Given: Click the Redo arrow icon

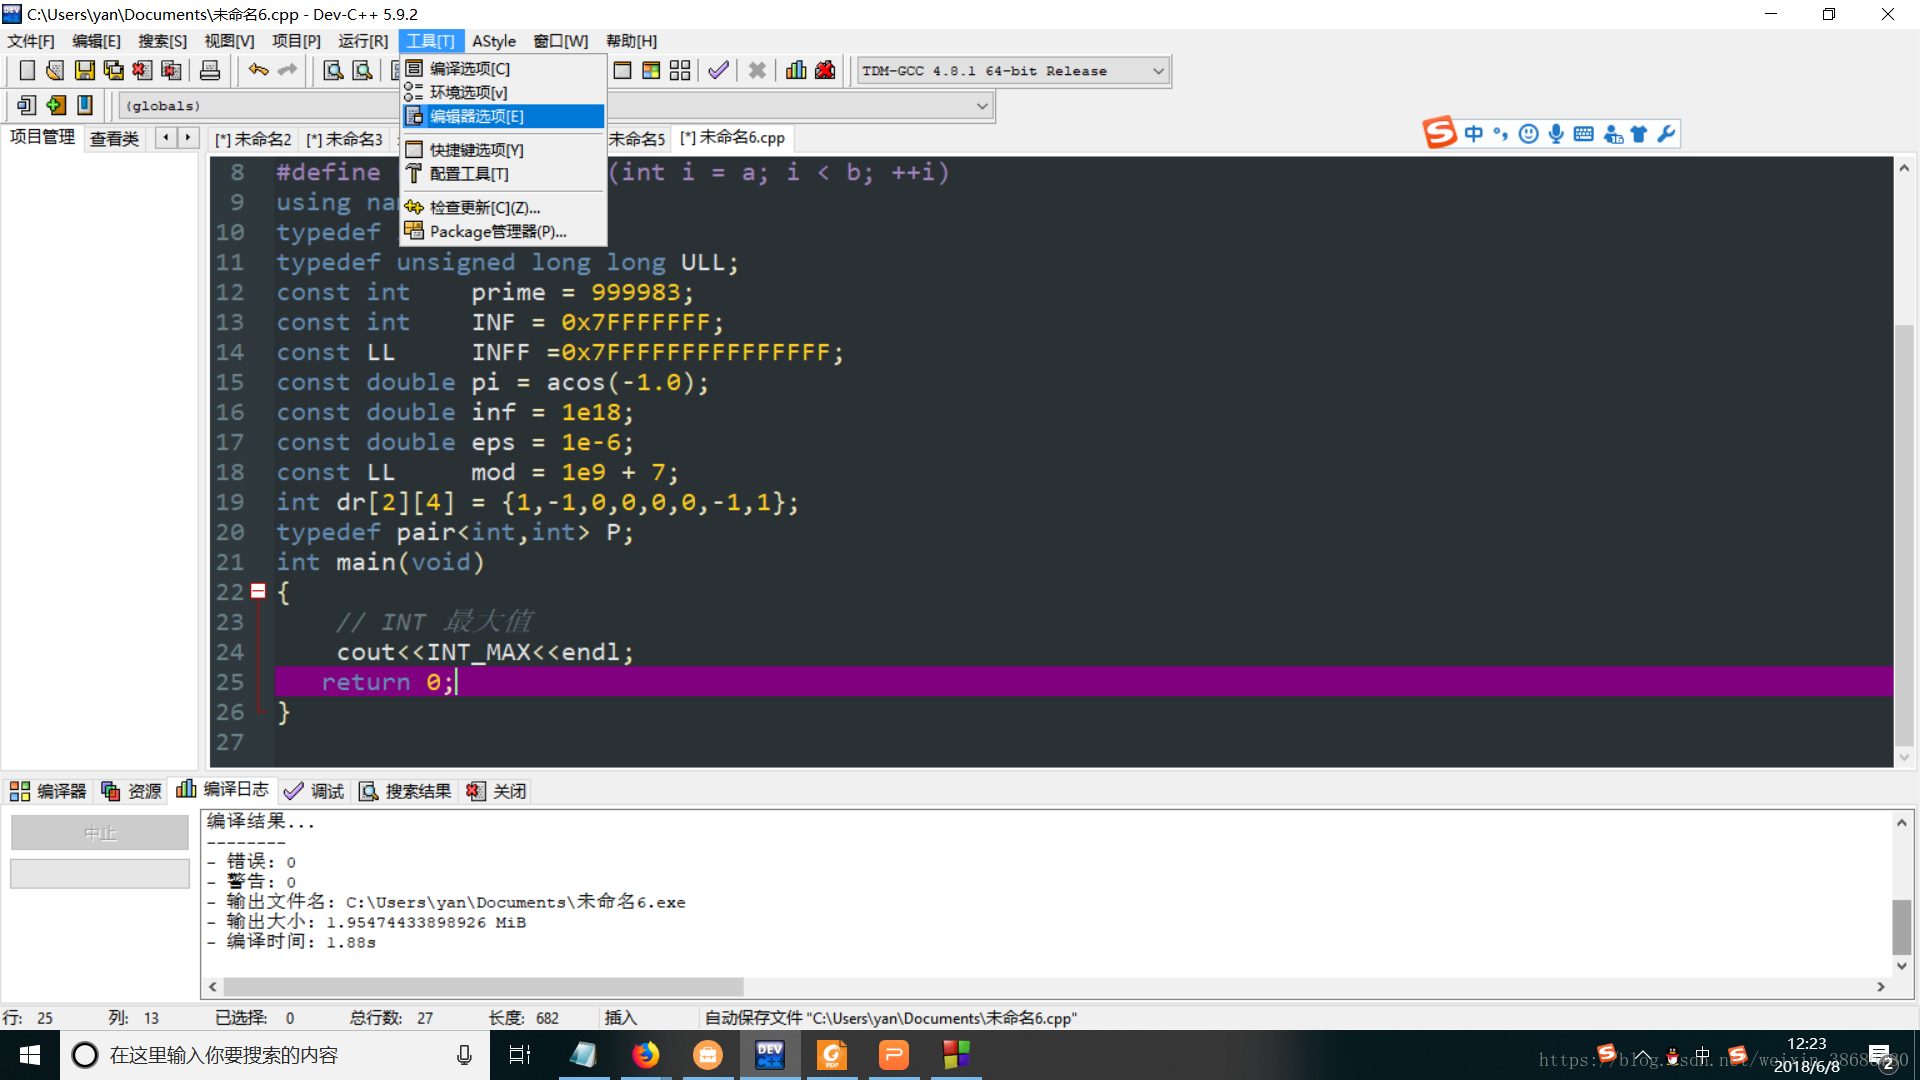Looking at the screenshot, I should pos(287,70).
